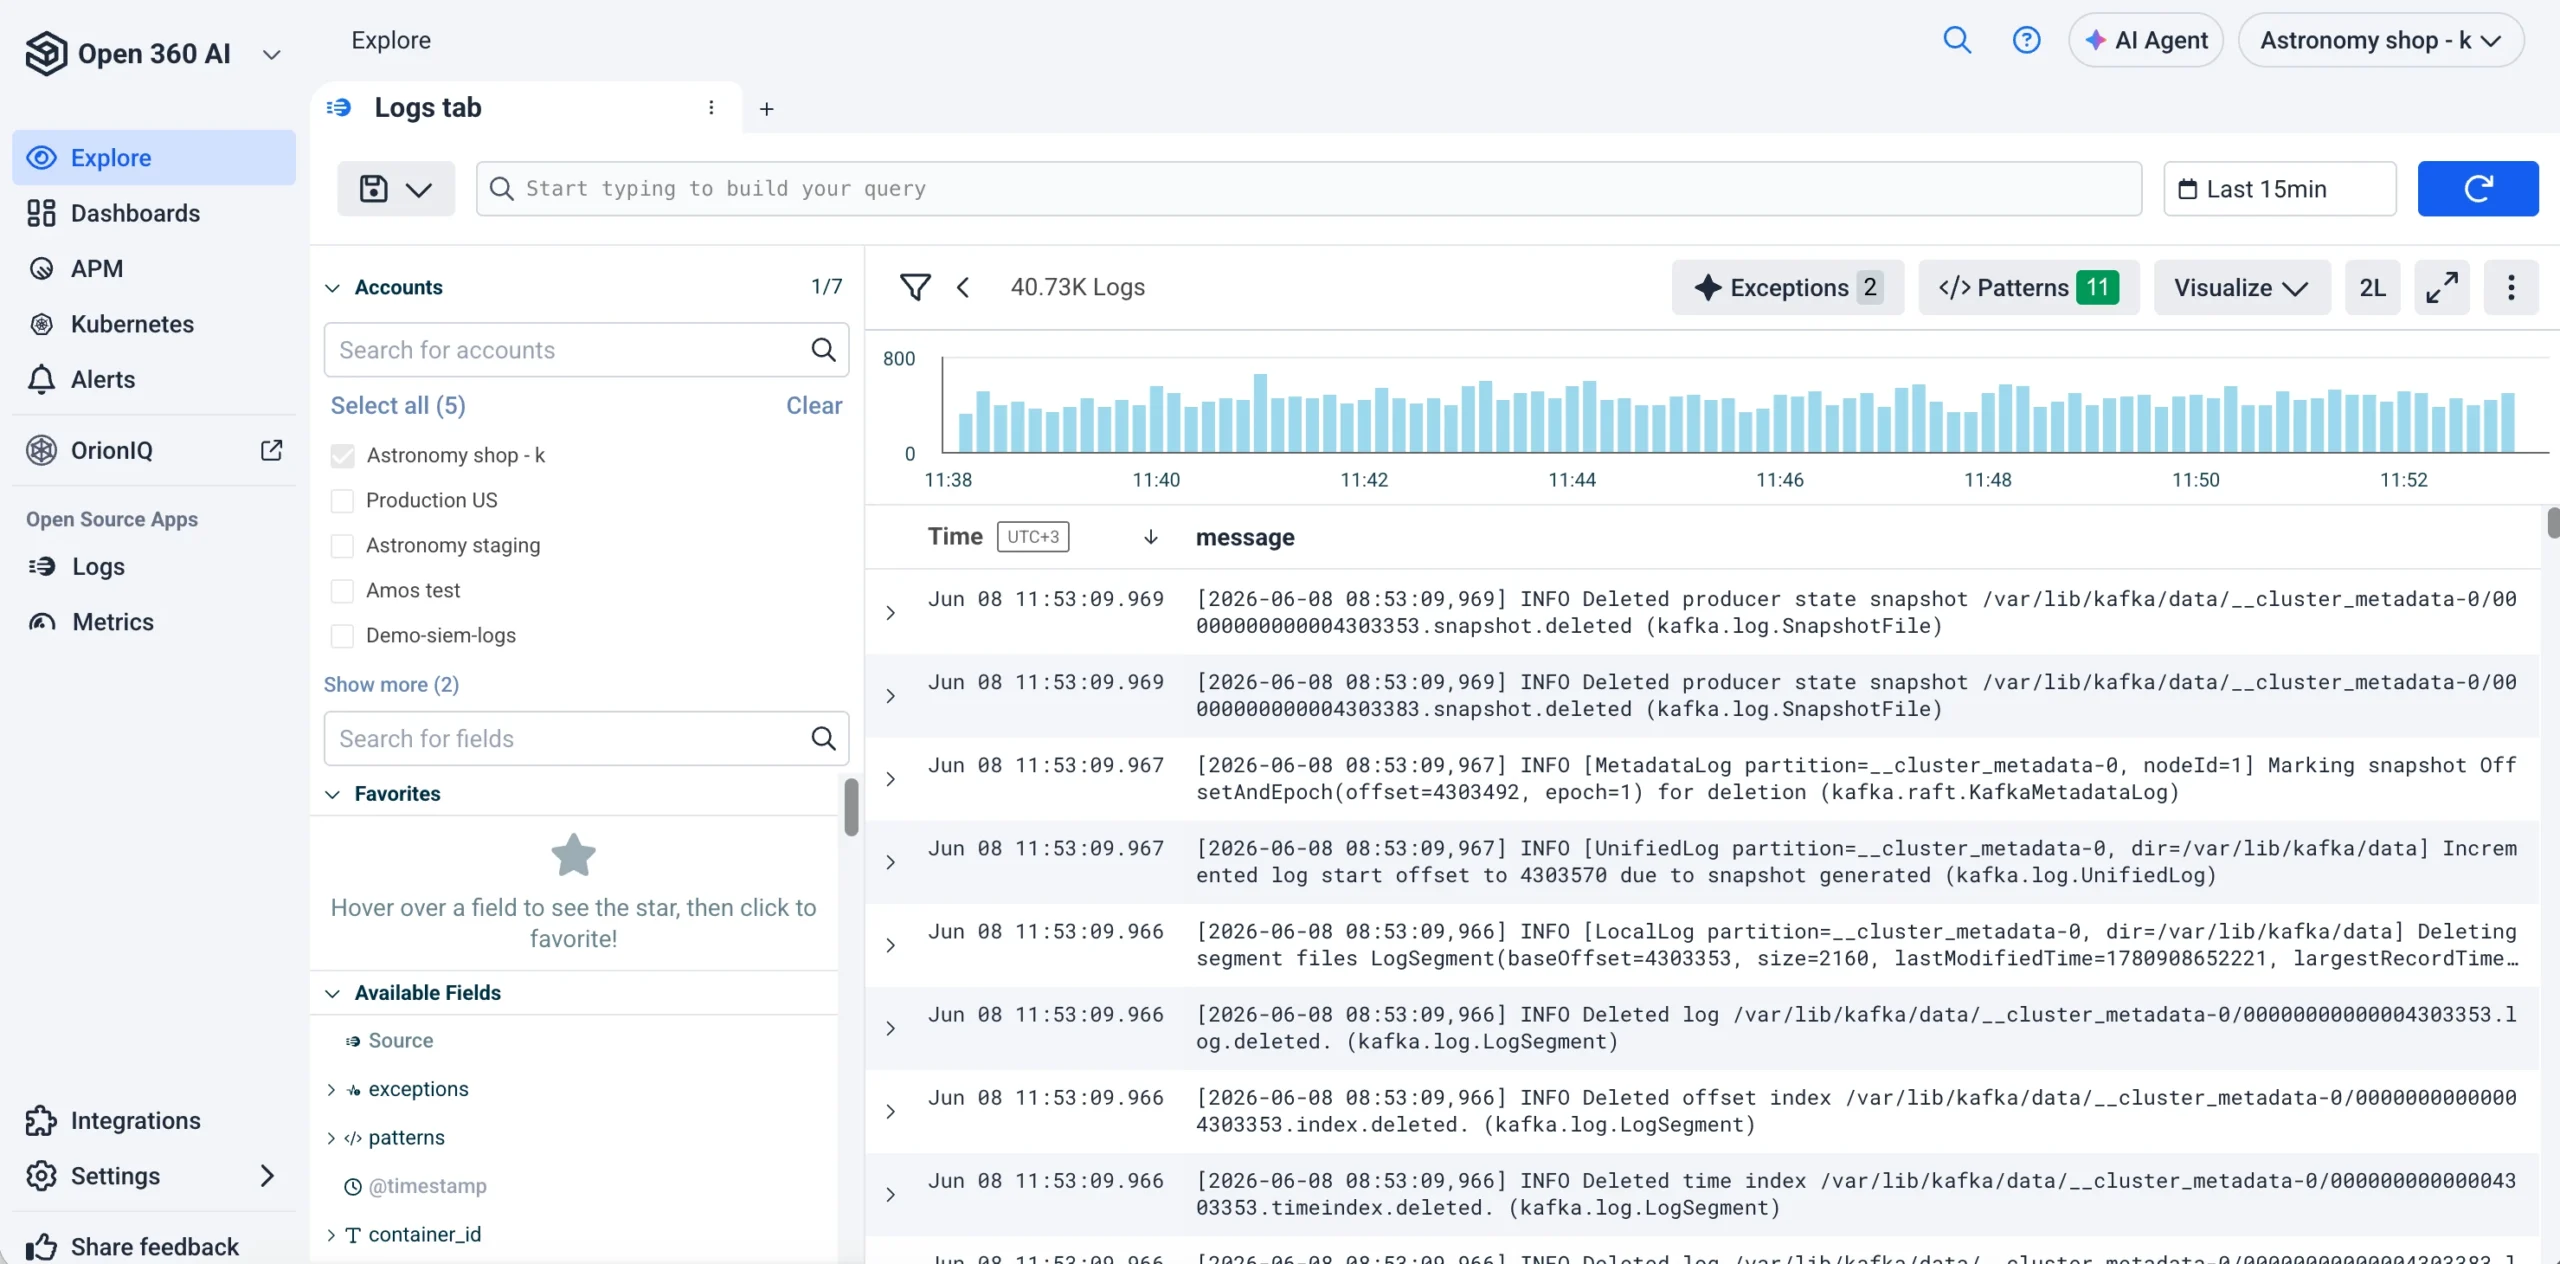Select the @timestamp field
The image size is (2560, 1264).
pos(427,1186)
